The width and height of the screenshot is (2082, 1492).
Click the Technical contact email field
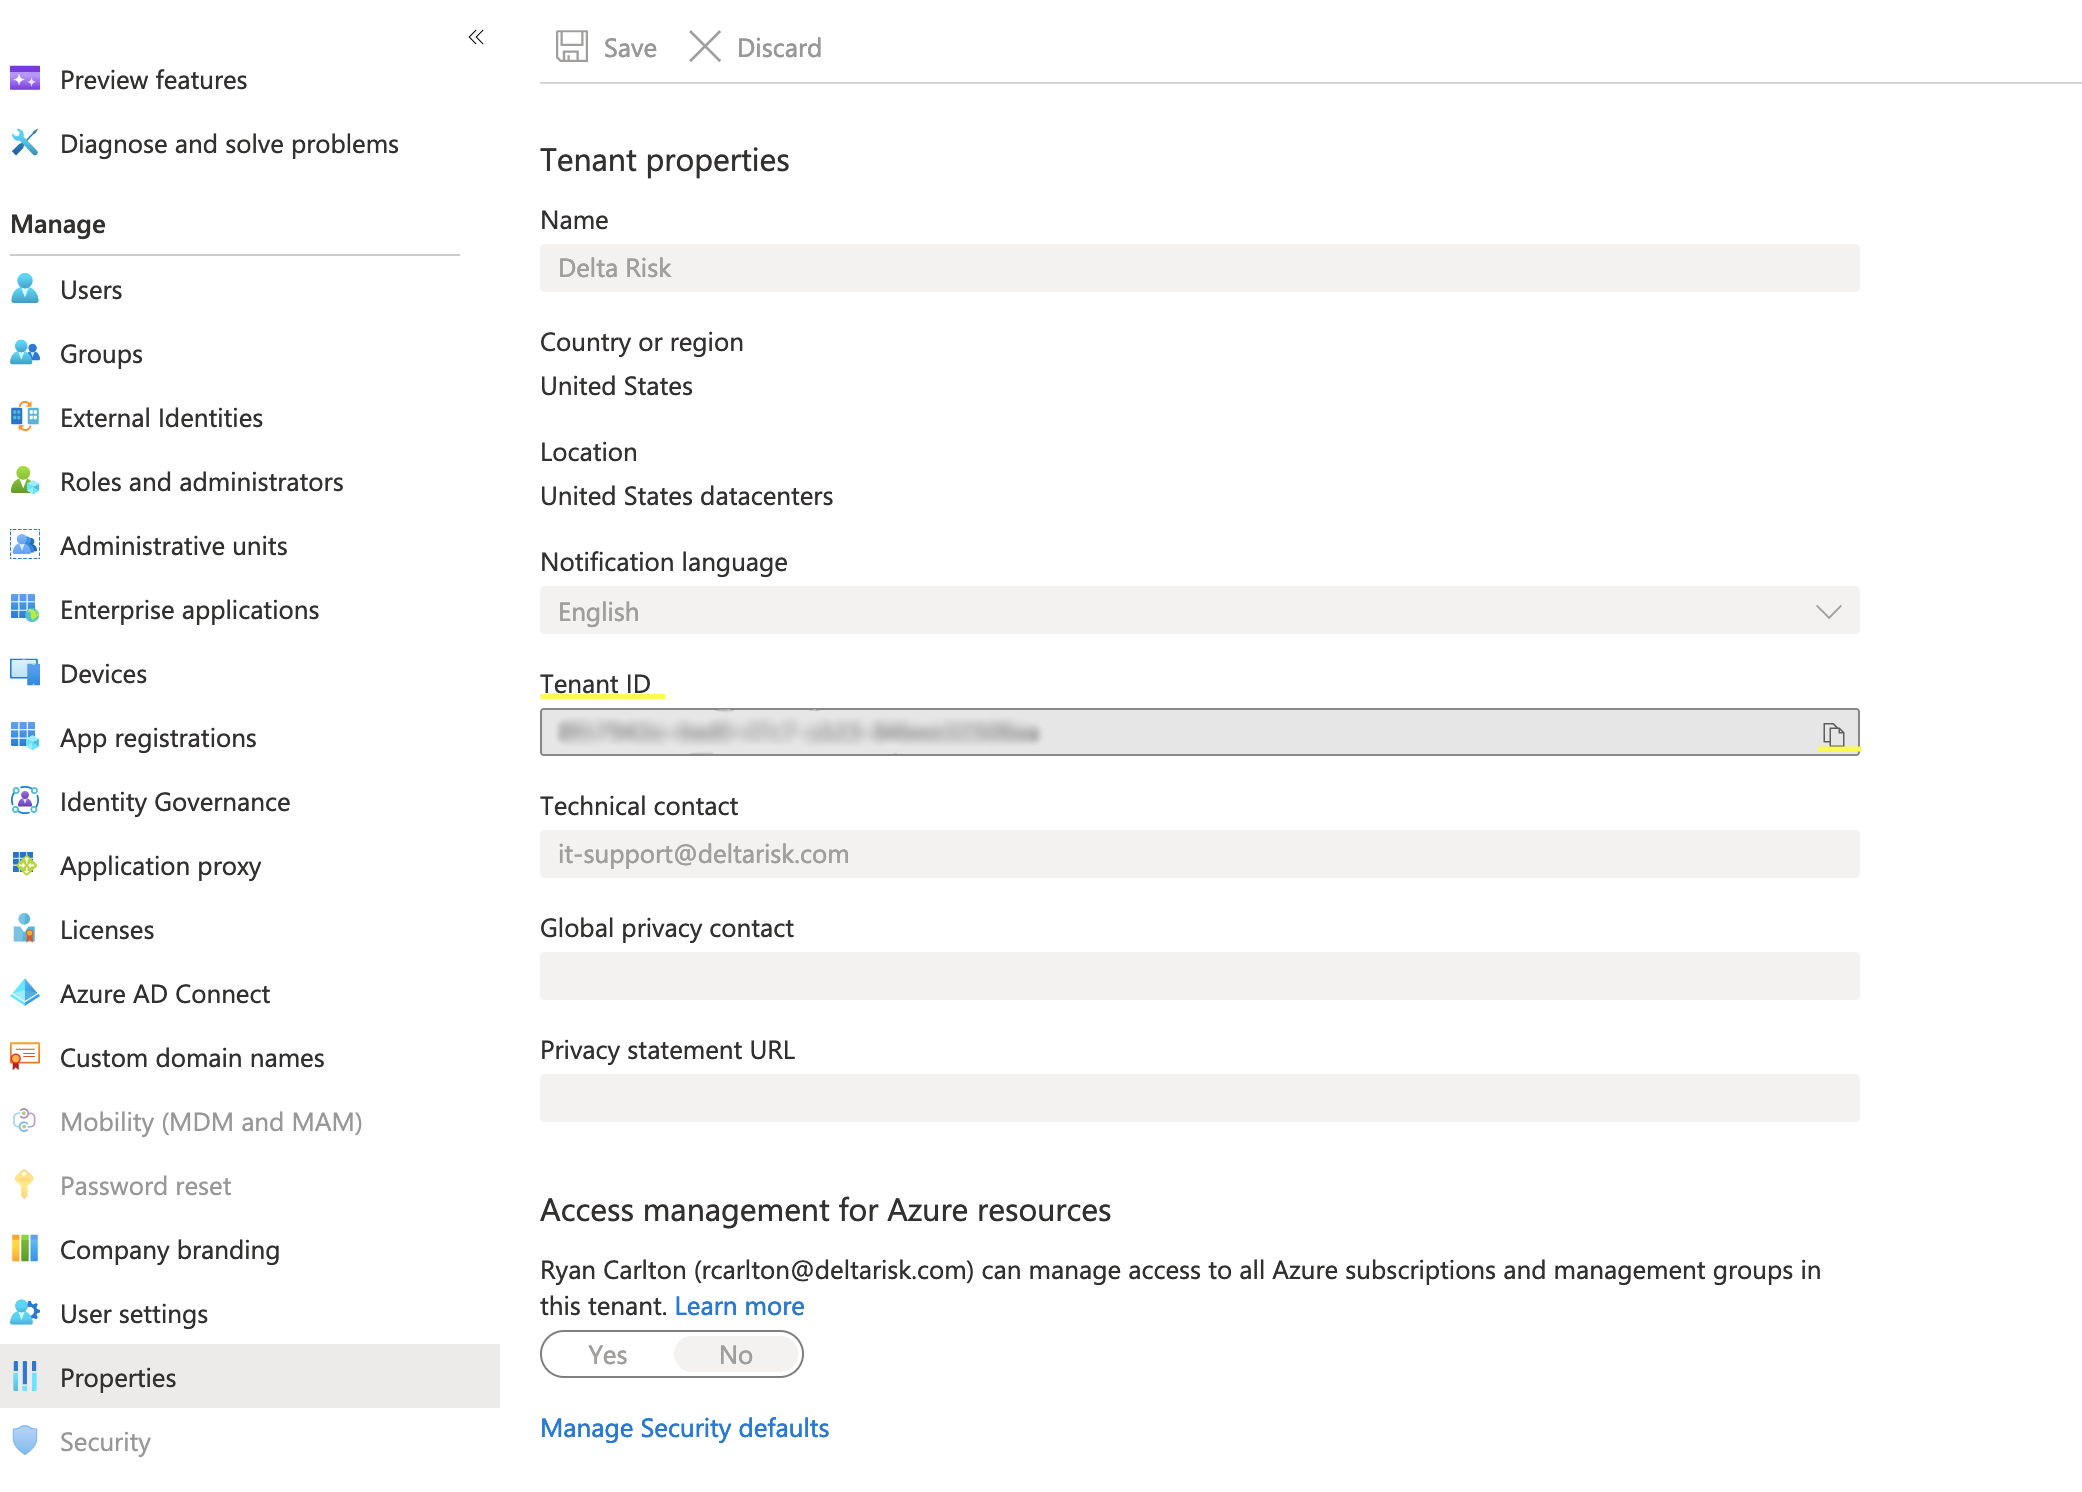1199,854
